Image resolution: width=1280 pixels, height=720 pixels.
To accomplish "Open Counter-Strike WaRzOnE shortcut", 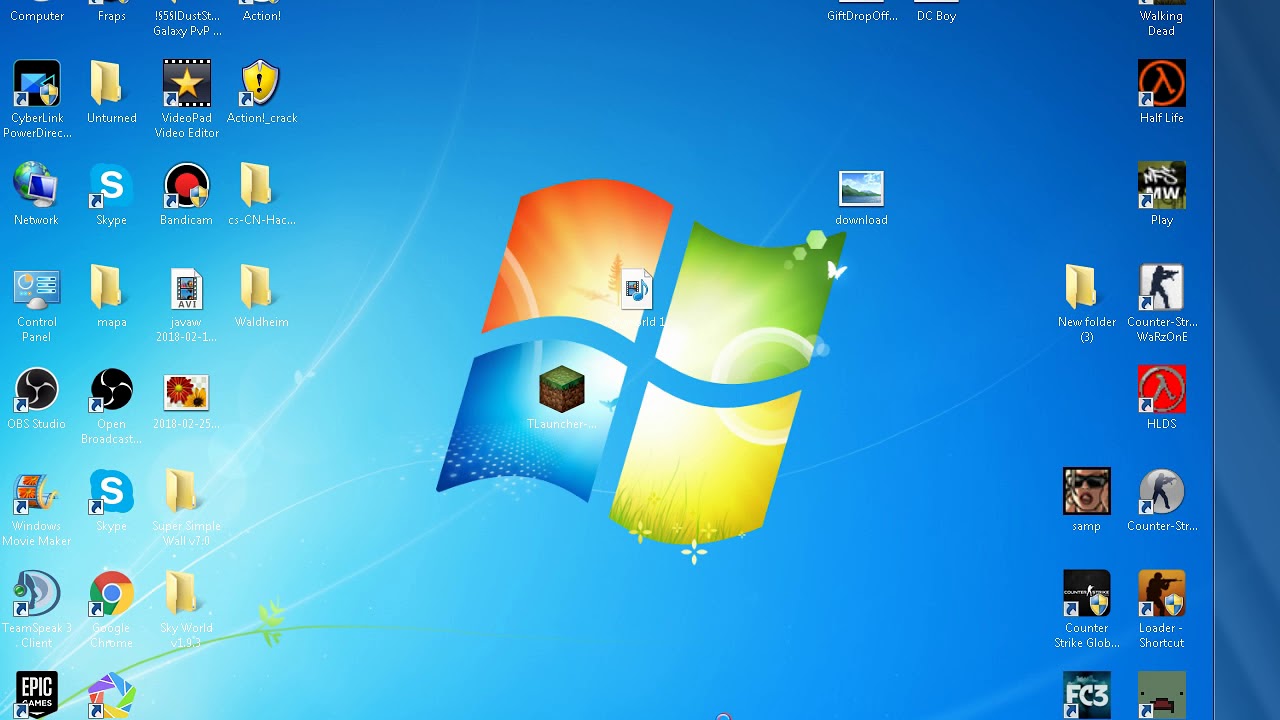I will pos(1161,288).
